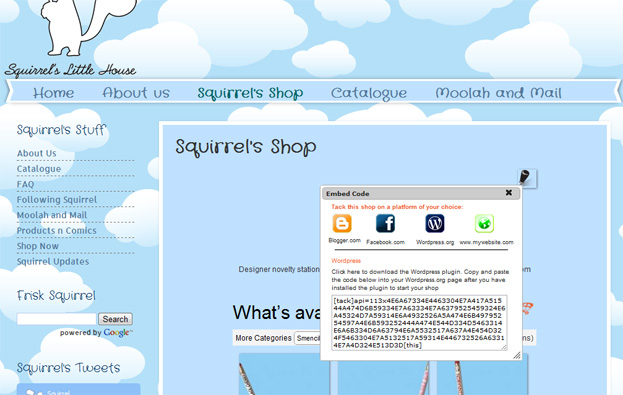The width and height of the screenshot is (623, 395).
Task: Click inside the embed code text area
Action: coord(419,323)
